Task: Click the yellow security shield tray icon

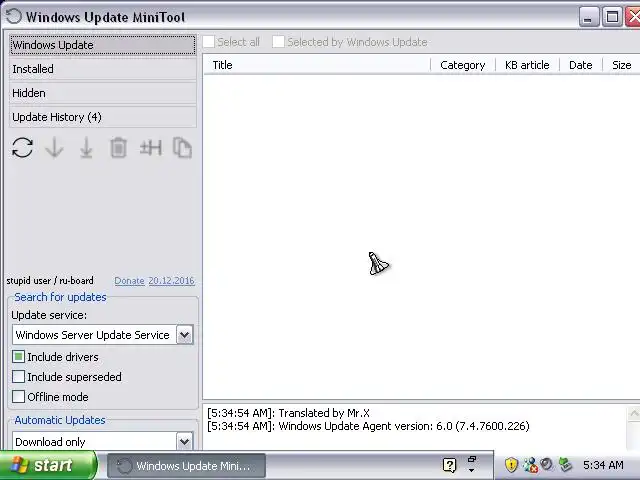Action: [x=511, y=465]
